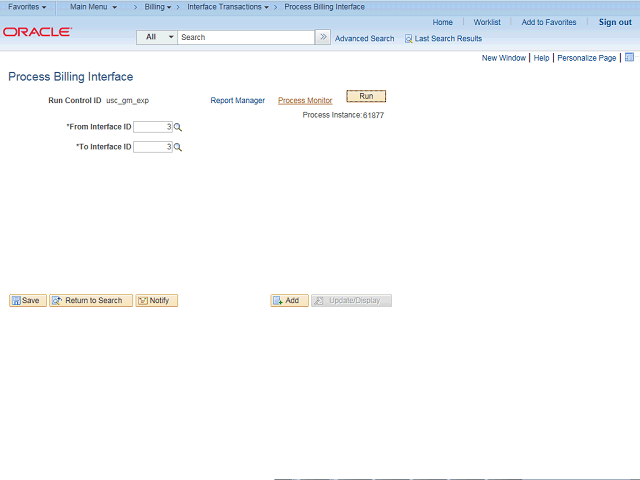Click the To Interface ID field
Image resolution: width=640 pixels, height=480 pixels.
[153, 147]
